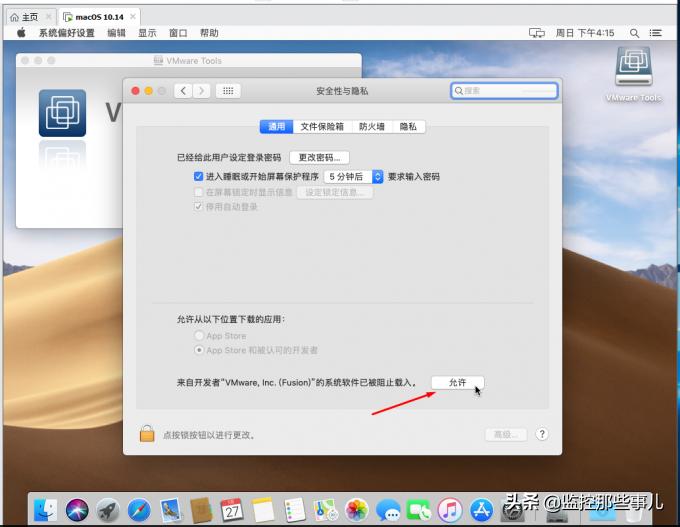This screenshot has height=527, width=680.
Task: Click the 更改密码 button
Action: [319, 157]
